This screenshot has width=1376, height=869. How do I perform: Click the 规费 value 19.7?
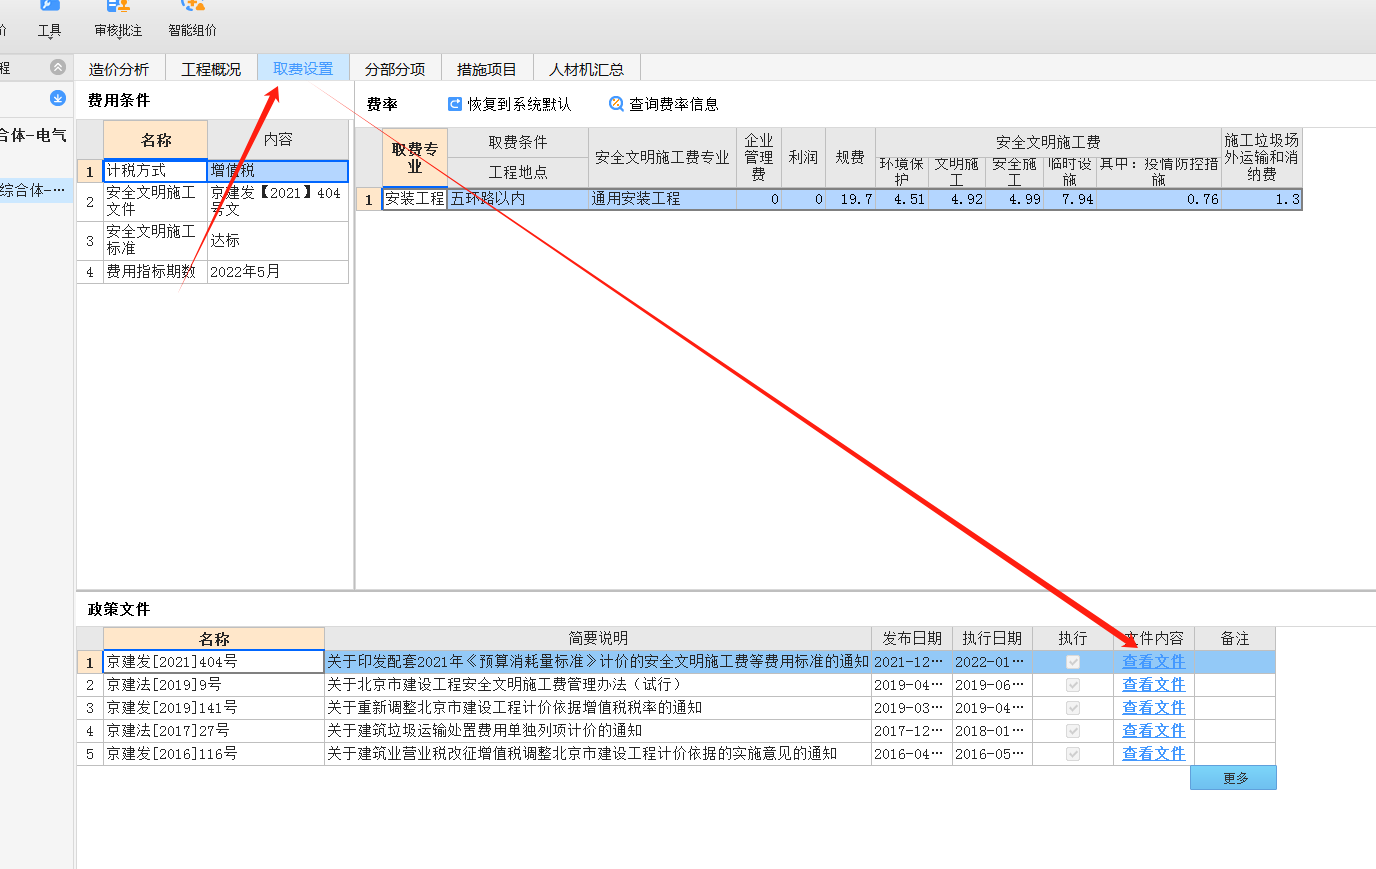click(x=850, y=199)
